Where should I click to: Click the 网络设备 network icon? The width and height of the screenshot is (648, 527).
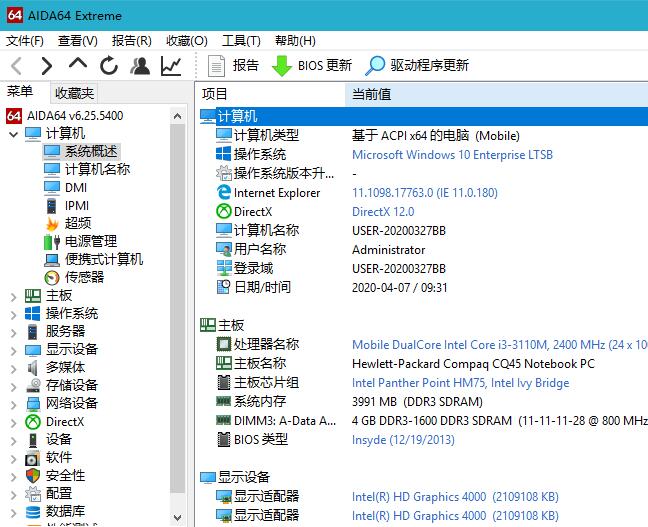click(x=33, y=403)
